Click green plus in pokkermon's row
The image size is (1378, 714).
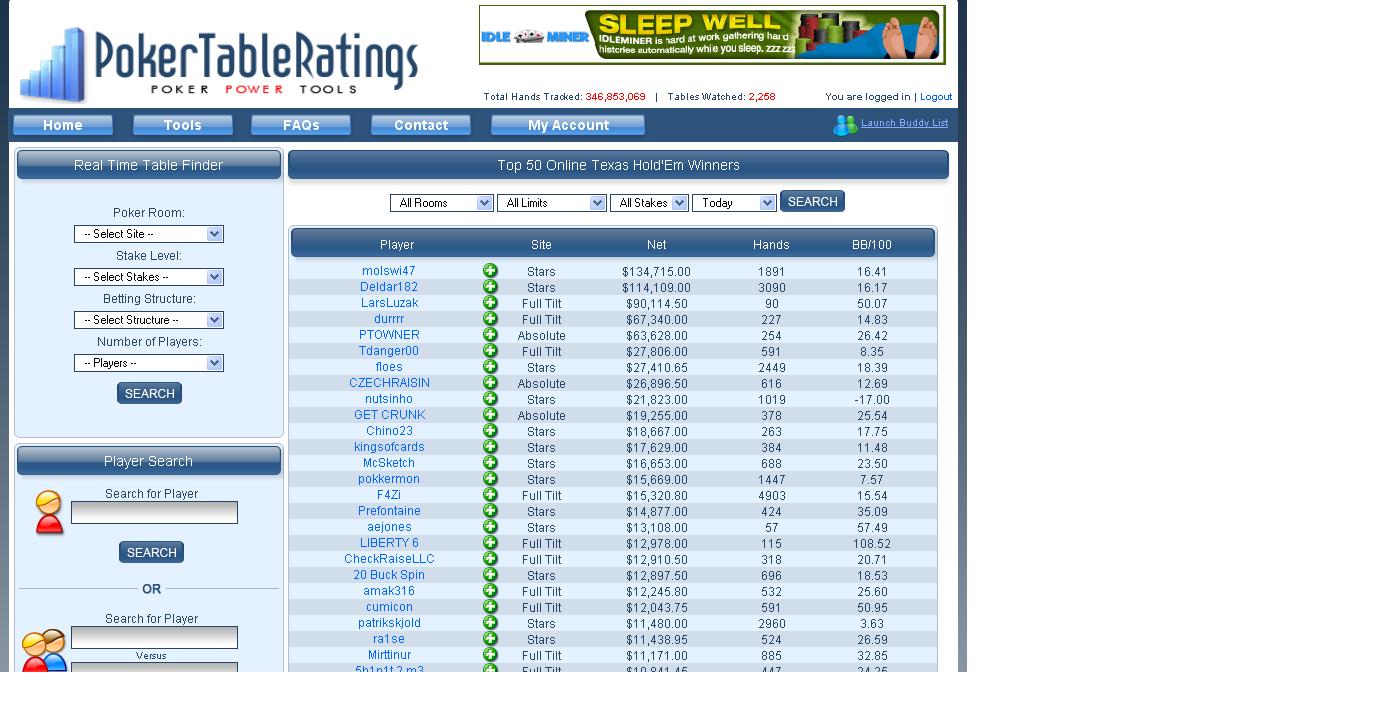[490, 479]
